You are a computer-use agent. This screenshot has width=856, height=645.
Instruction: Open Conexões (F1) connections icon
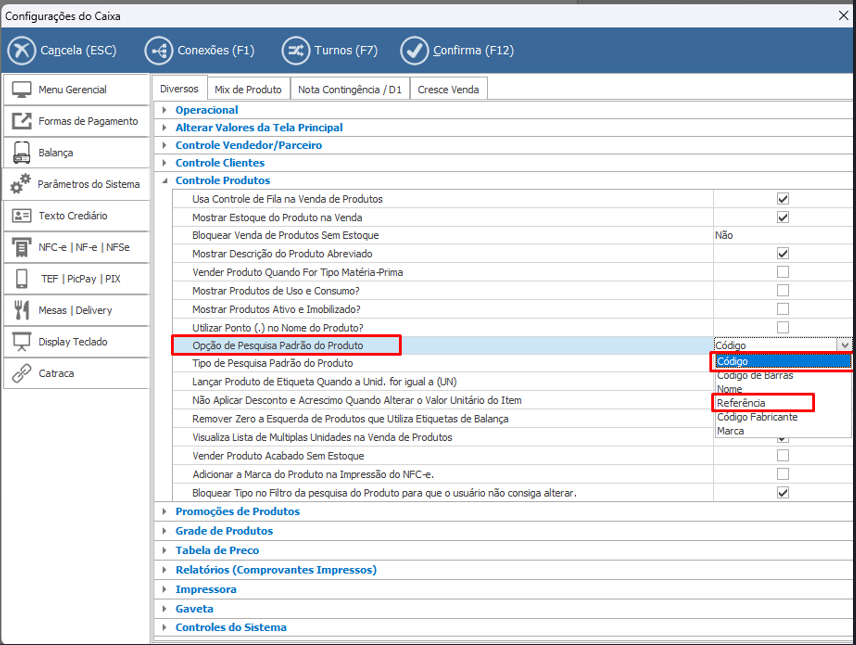pyautogui.click(x=159, y=50)
